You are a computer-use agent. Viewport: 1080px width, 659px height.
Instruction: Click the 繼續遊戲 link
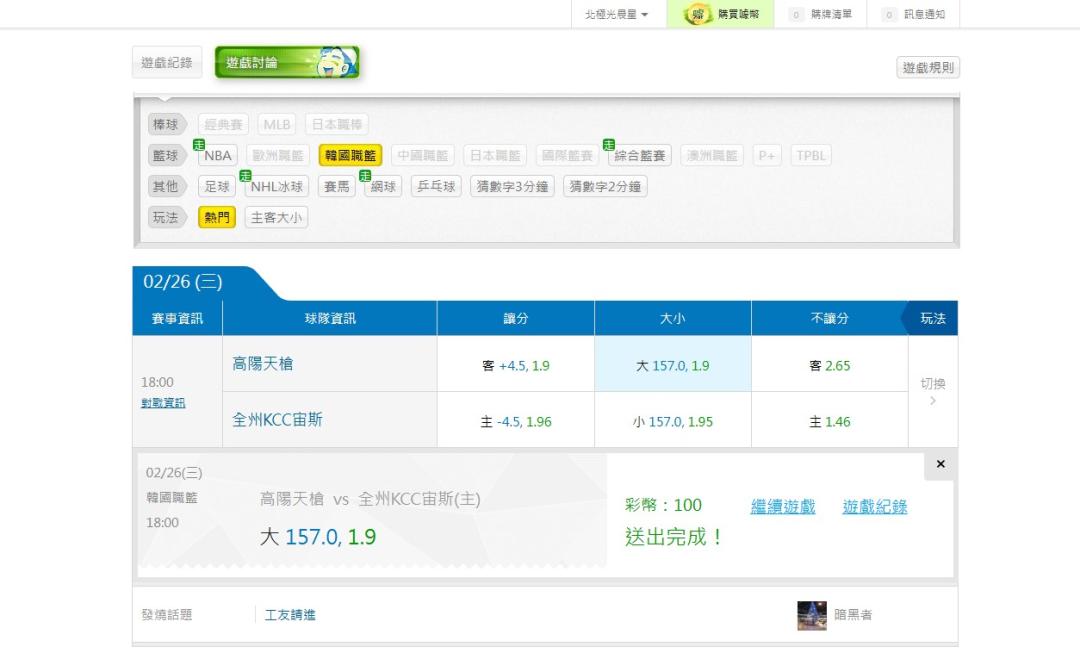(782, 507)
